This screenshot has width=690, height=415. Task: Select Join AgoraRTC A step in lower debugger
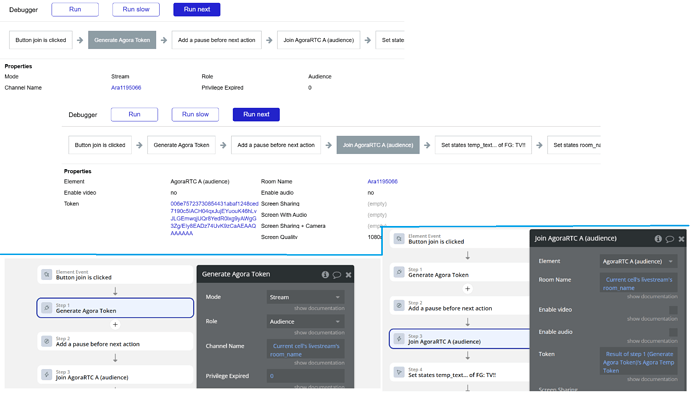point(377,145)
